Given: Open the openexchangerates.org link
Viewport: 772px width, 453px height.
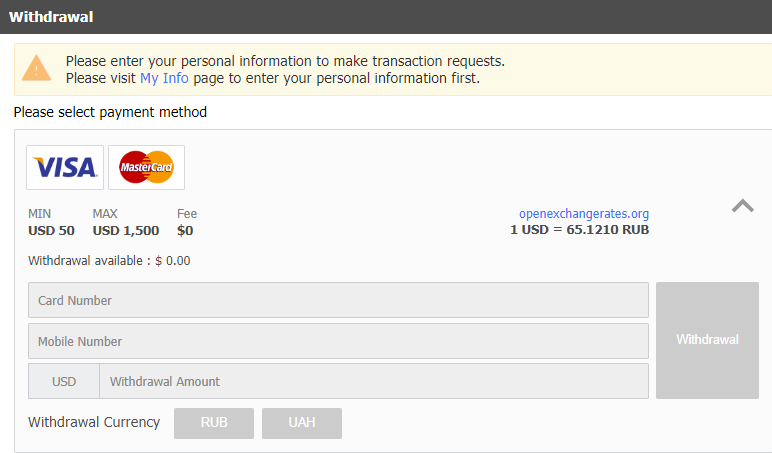Looking at the screenshot, I should coord(584,214).
